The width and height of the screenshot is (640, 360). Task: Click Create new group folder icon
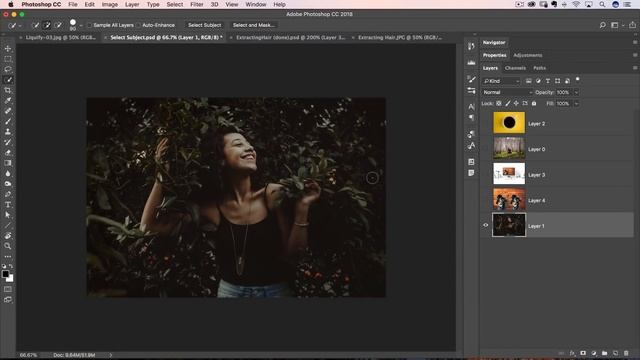coord(604,353)
